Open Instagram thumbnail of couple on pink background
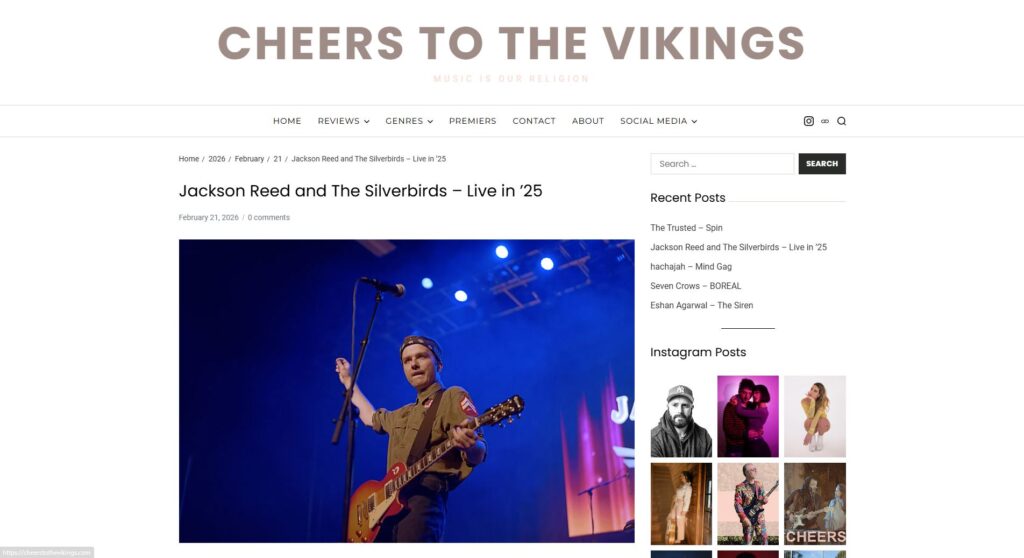This screenshot has height=558, width=1024. tap(748, 416)
